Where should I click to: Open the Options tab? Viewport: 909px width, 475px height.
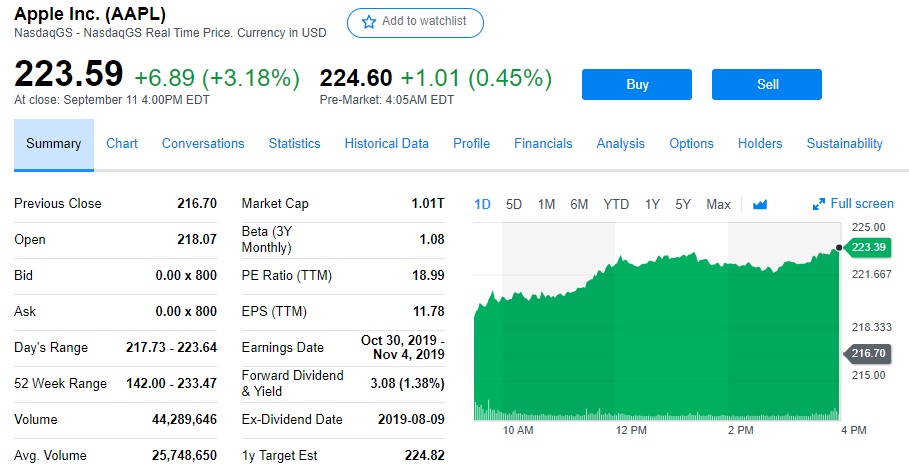tap(691, 144)
